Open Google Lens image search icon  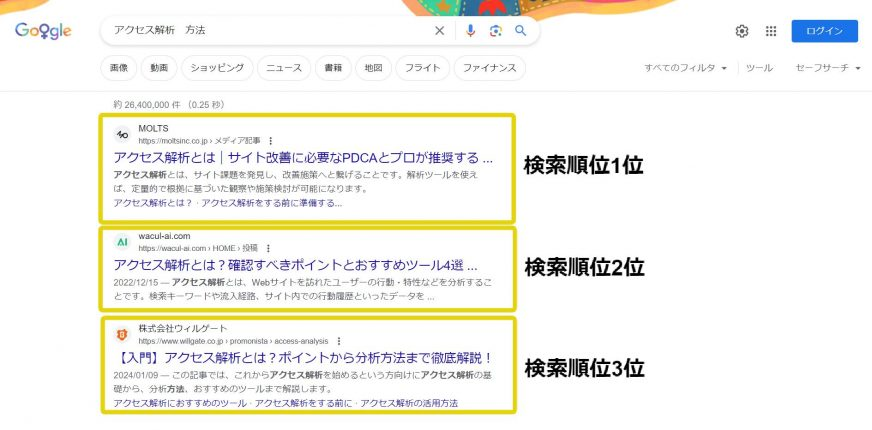pyautogui.click(x=495, y=31)
